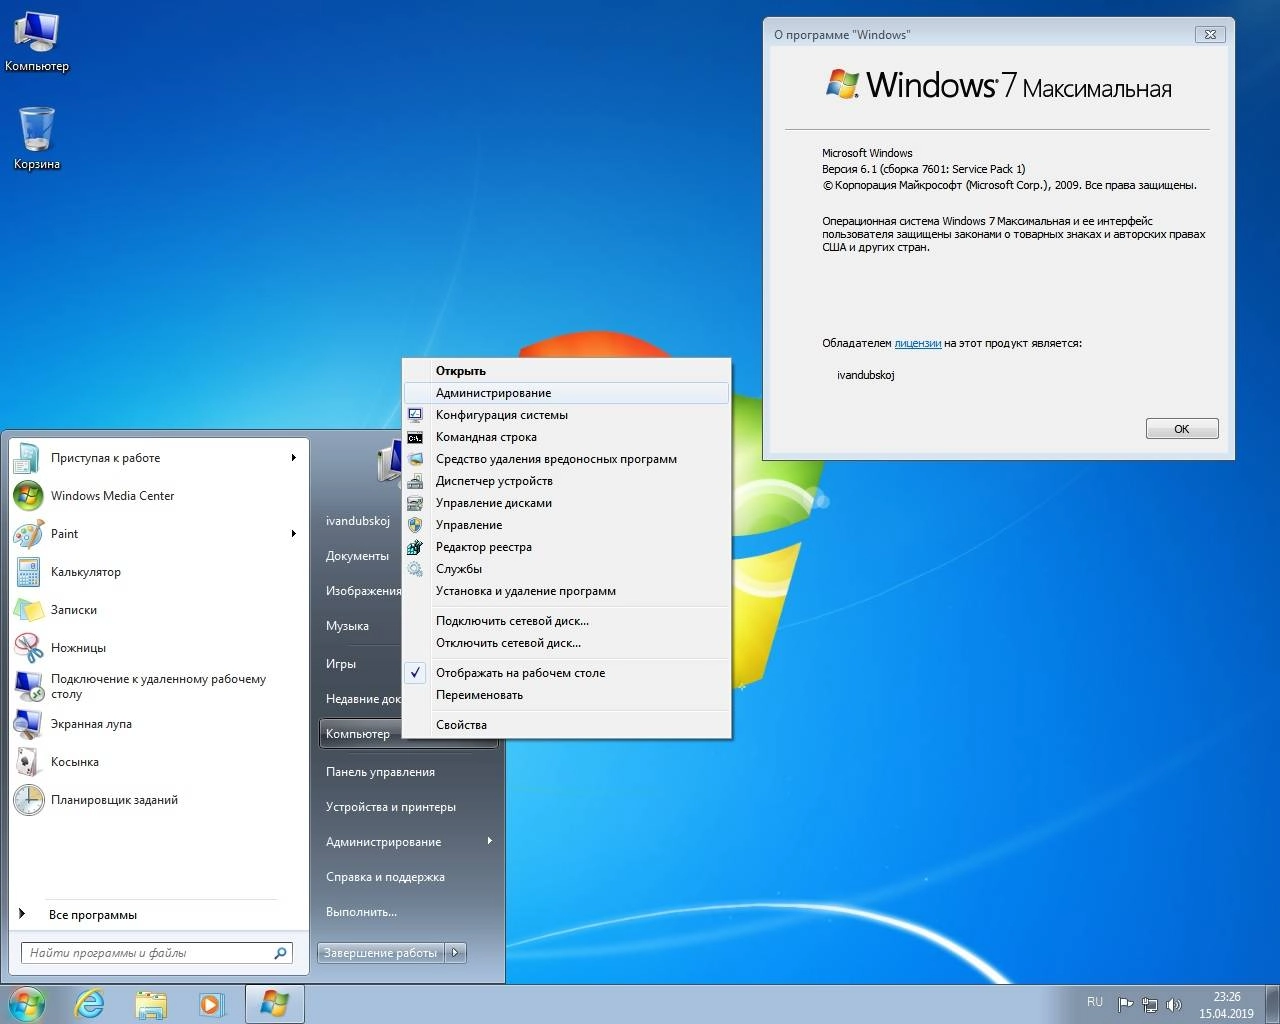
Task: Open Windows Explorer folder taskbar icon
Action: point(151,1004)
